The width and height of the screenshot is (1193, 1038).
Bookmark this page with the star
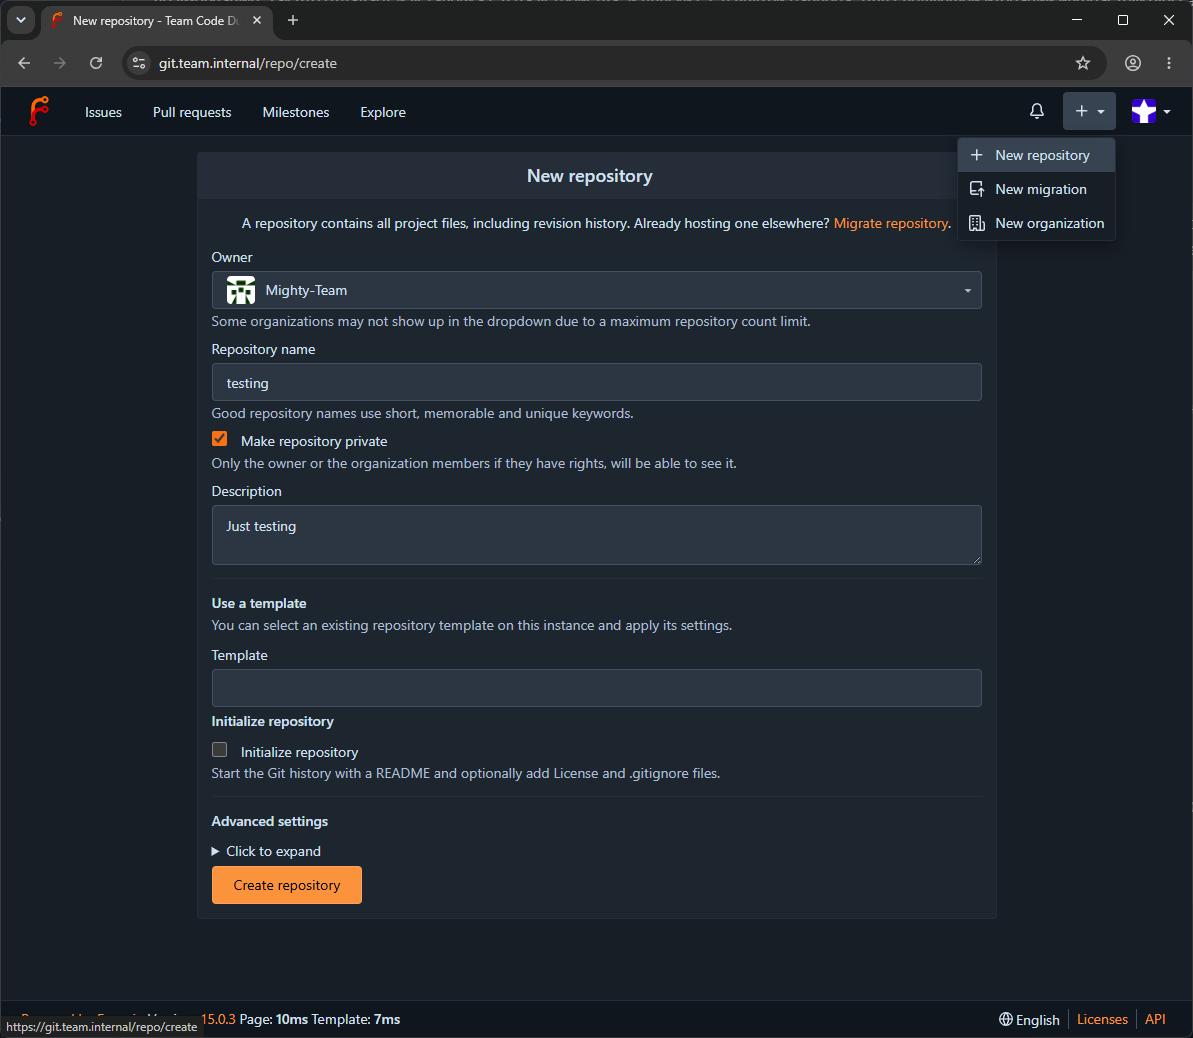[1083, 63]
